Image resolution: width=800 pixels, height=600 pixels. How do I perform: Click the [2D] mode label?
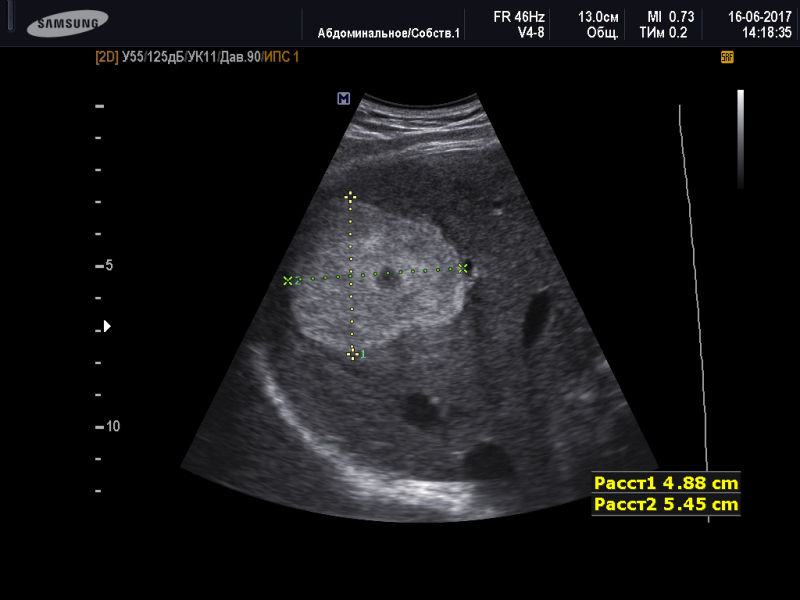pos(107,57)
